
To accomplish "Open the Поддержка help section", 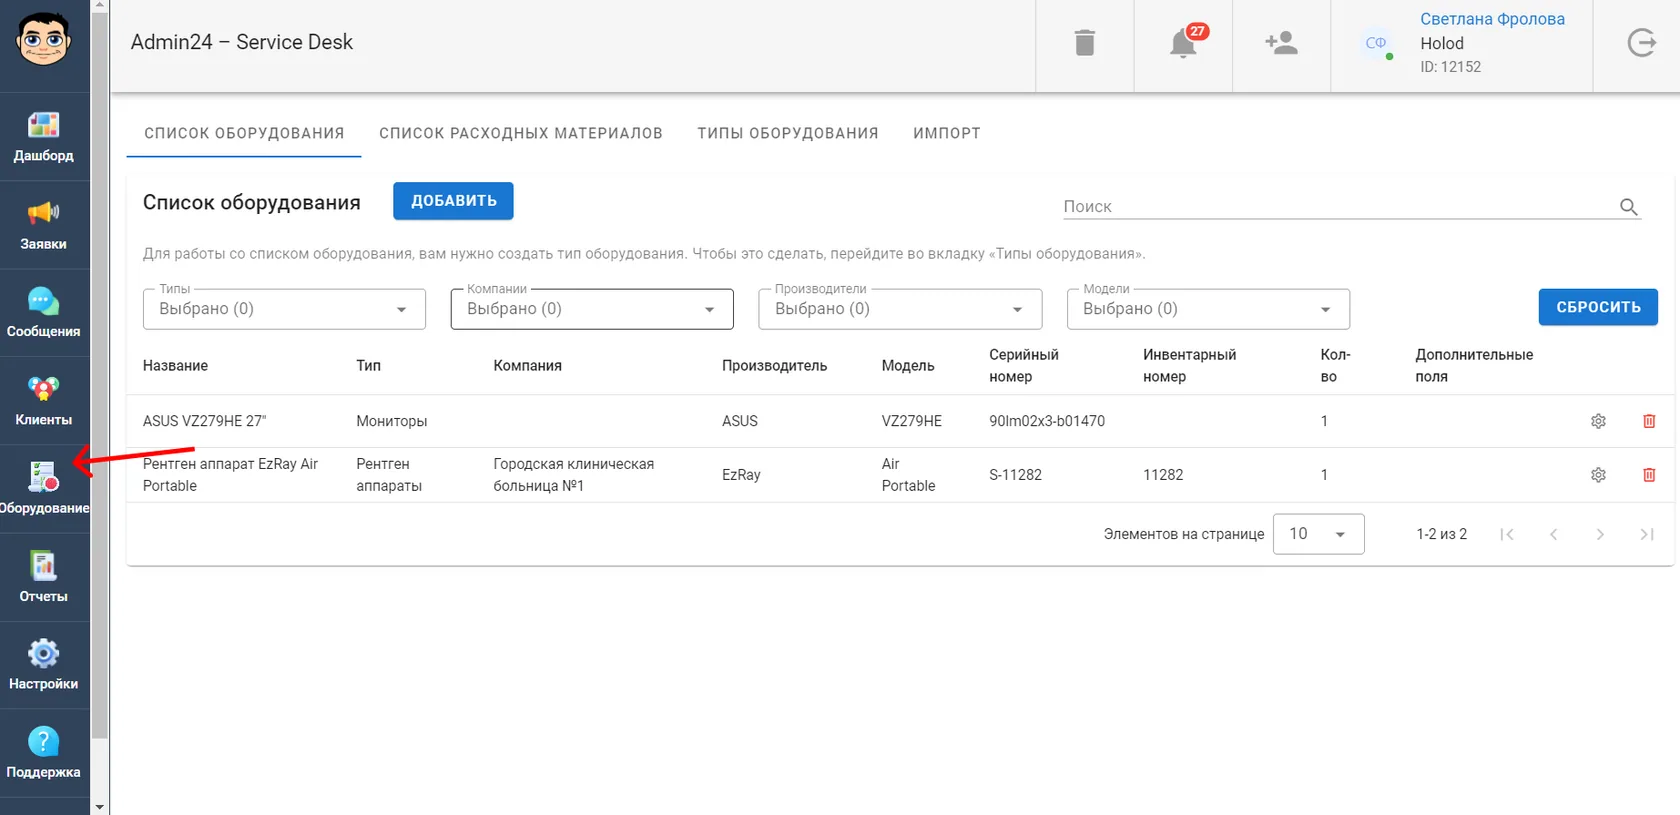I will pyautogui.click(x=44, y=753).
